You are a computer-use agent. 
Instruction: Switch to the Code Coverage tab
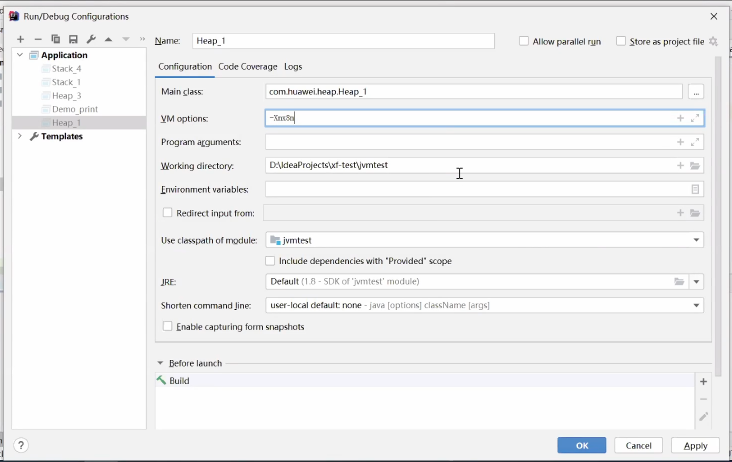tap(247, 67)
